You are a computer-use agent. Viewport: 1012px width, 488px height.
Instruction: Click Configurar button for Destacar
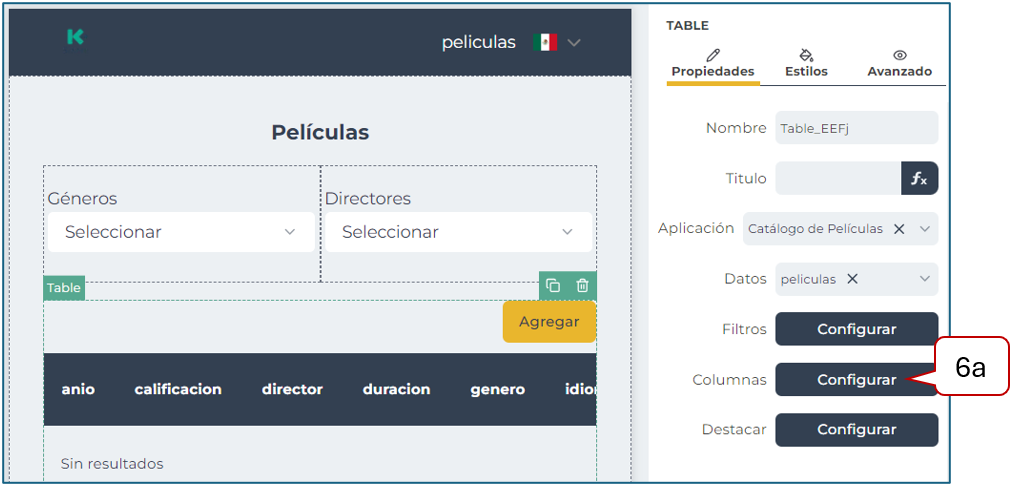[x=856, y=429]
